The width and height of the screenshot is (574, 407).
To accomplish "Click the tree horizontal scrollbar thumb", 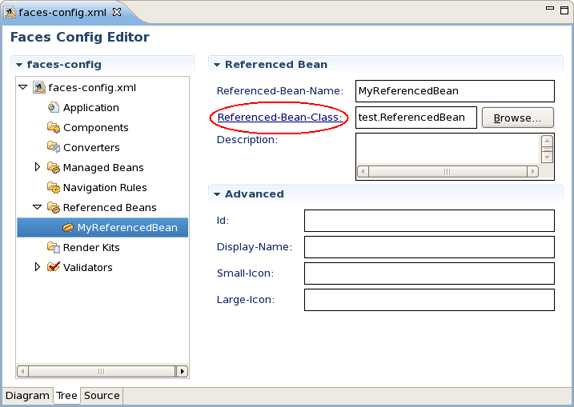I will click(102, 371).
